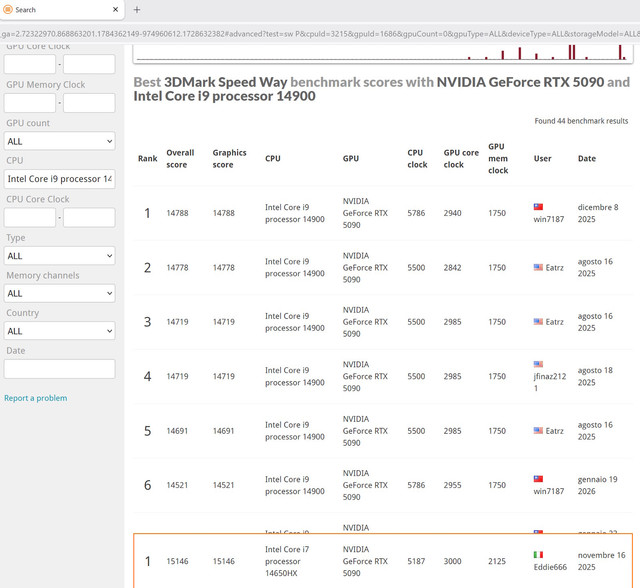The image size is (640, 588).
Task: Click GPU Memory Clock minimum field
Action: click(30, 103)
